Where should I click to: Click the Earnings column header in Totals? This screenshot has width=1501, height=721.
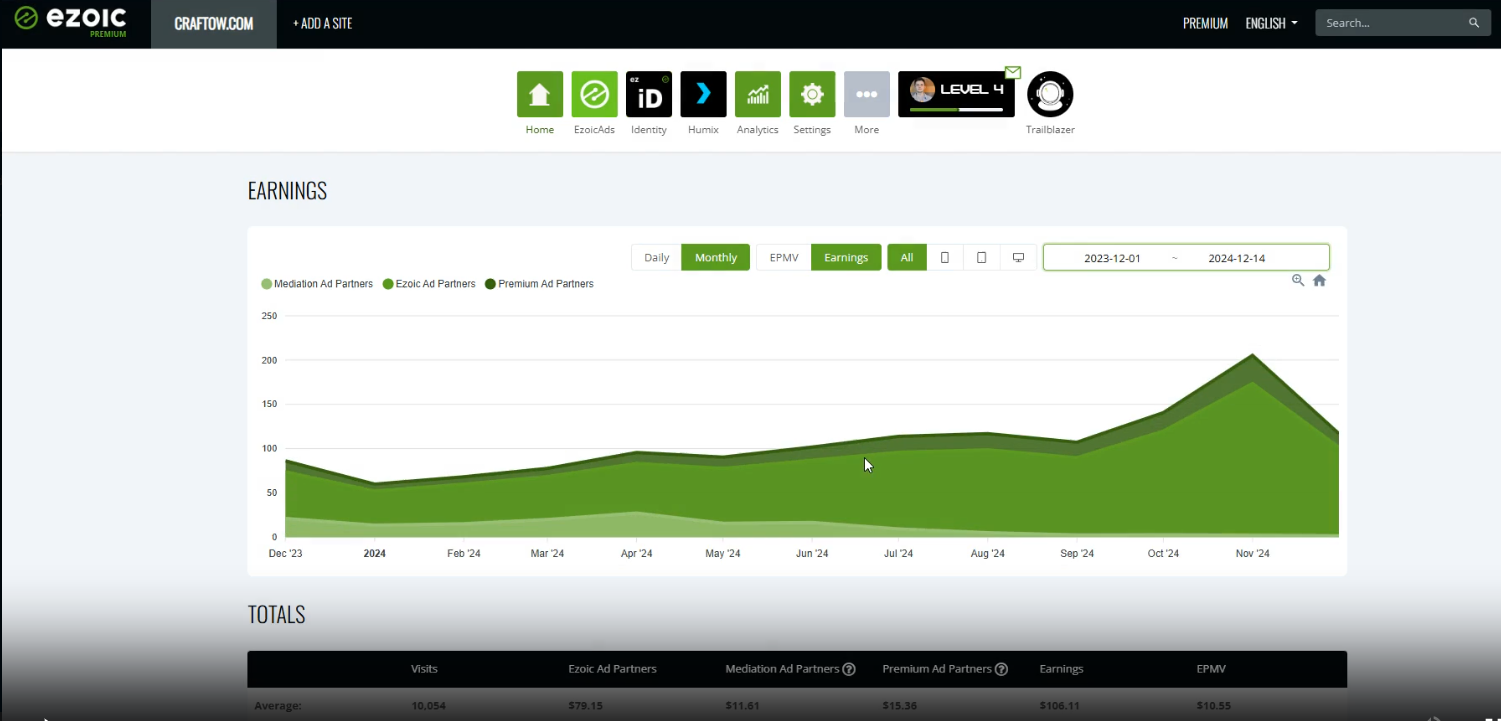pyautogui.click(x=1061, y=669)
